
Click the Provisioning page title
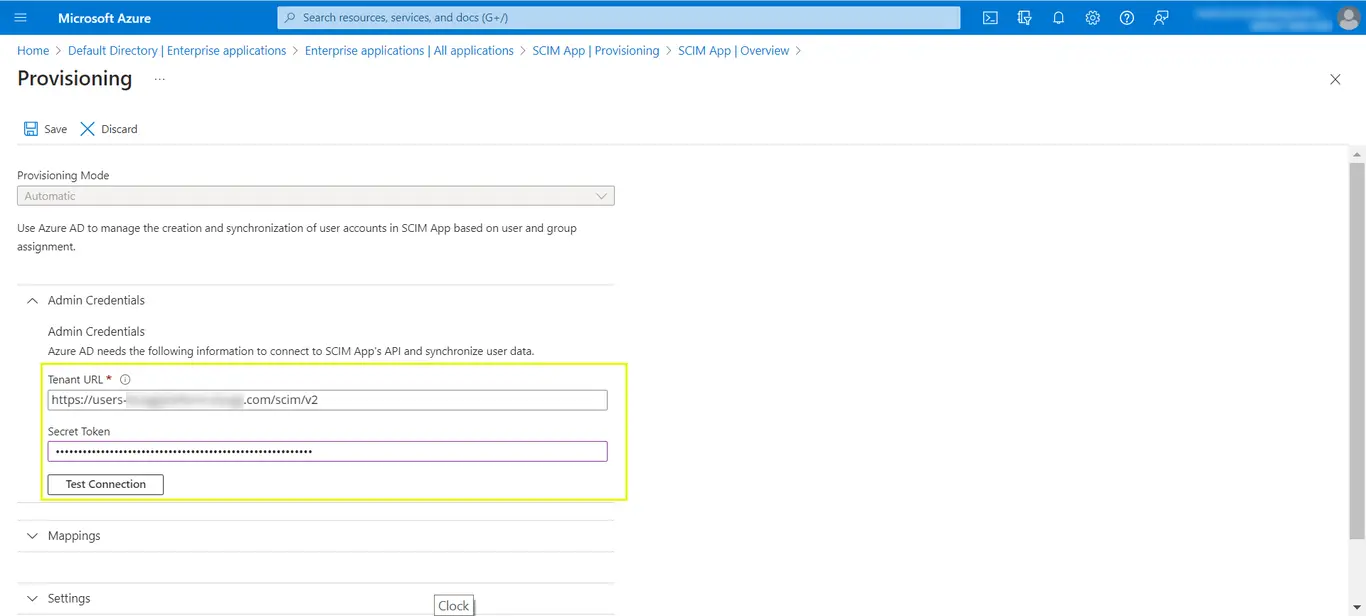pos(75,79)
